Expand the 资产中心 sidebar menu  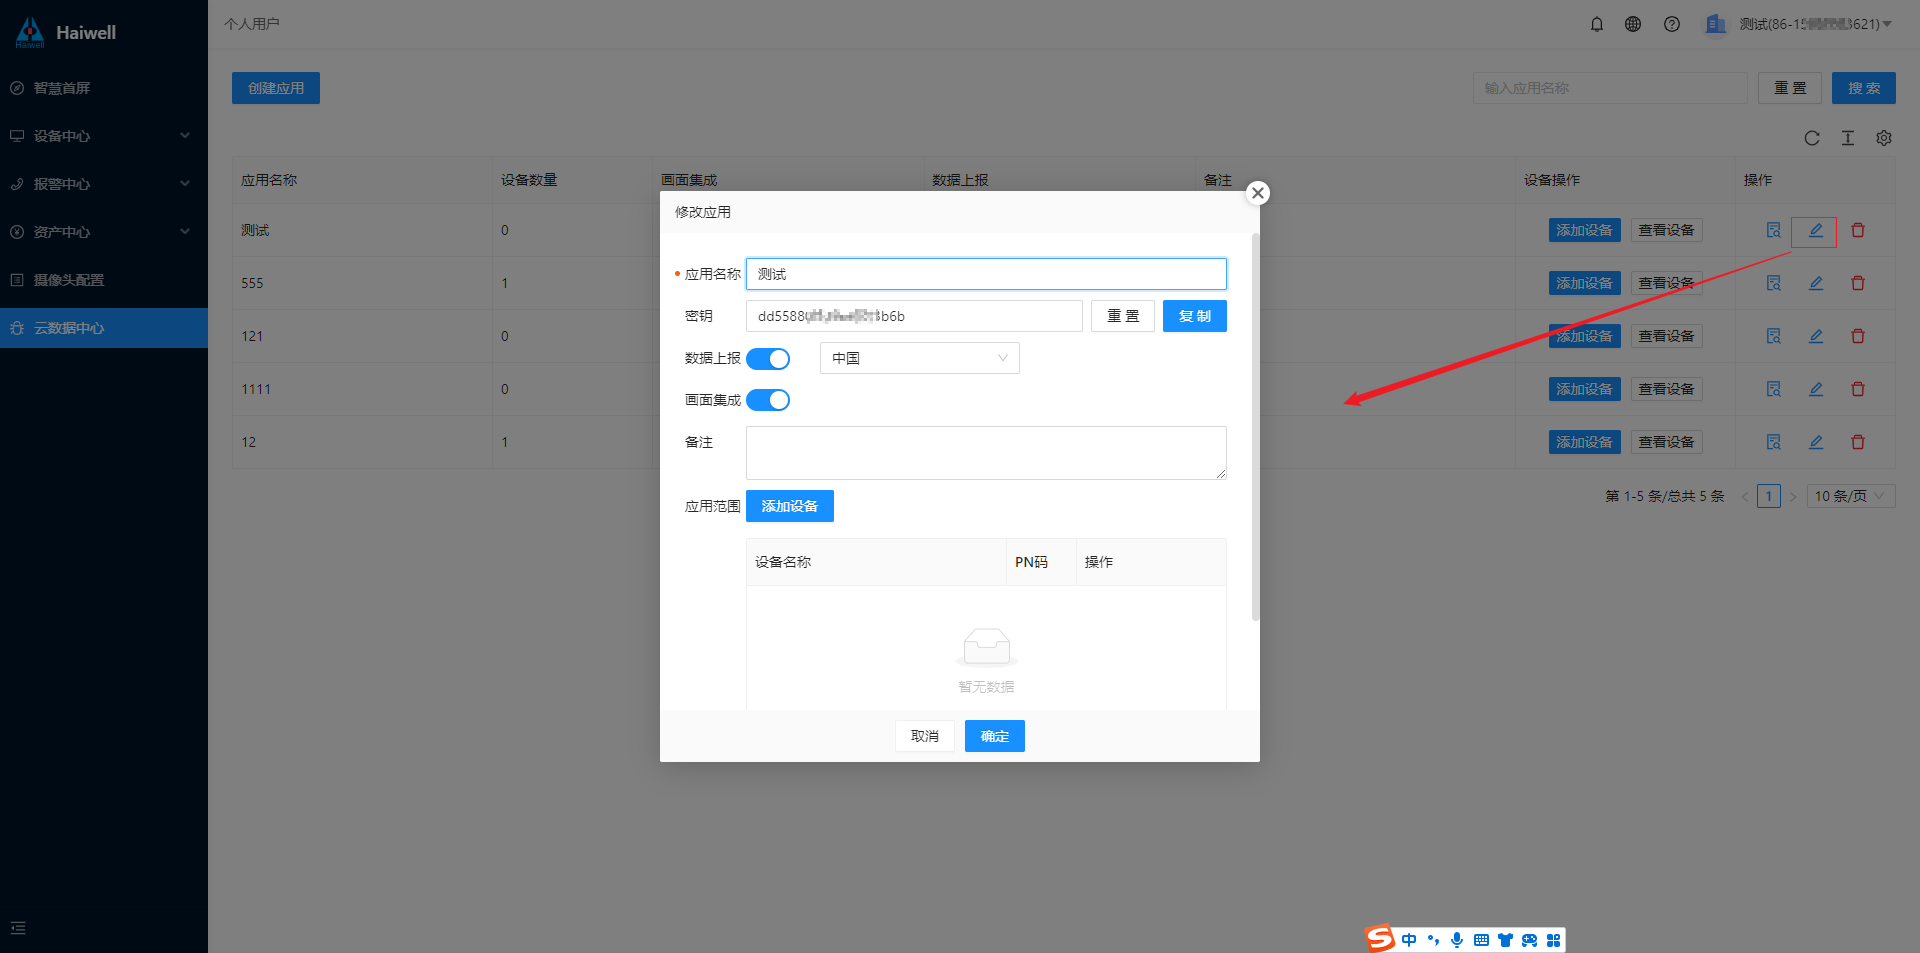(x=104, y=232)
